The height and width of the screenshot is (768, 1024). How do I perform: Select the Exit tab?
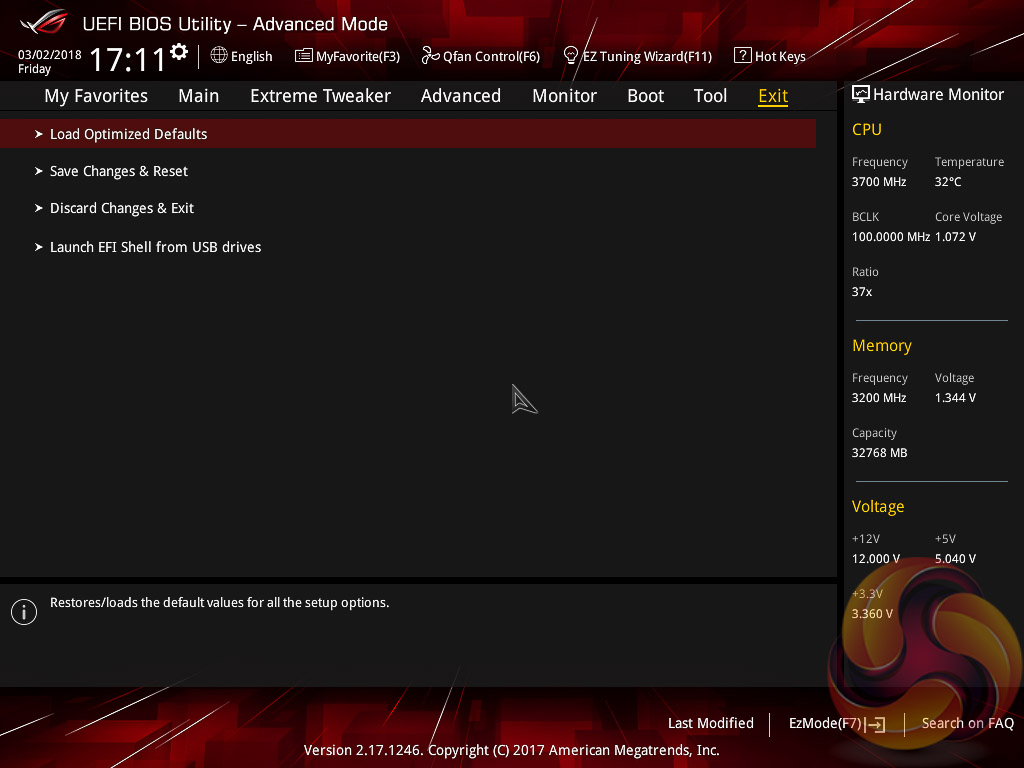point(773,96)
